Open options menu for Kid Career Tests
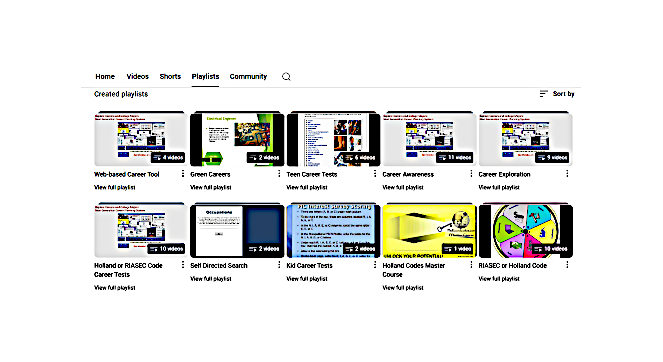663x362 pixels. point(375,265)
